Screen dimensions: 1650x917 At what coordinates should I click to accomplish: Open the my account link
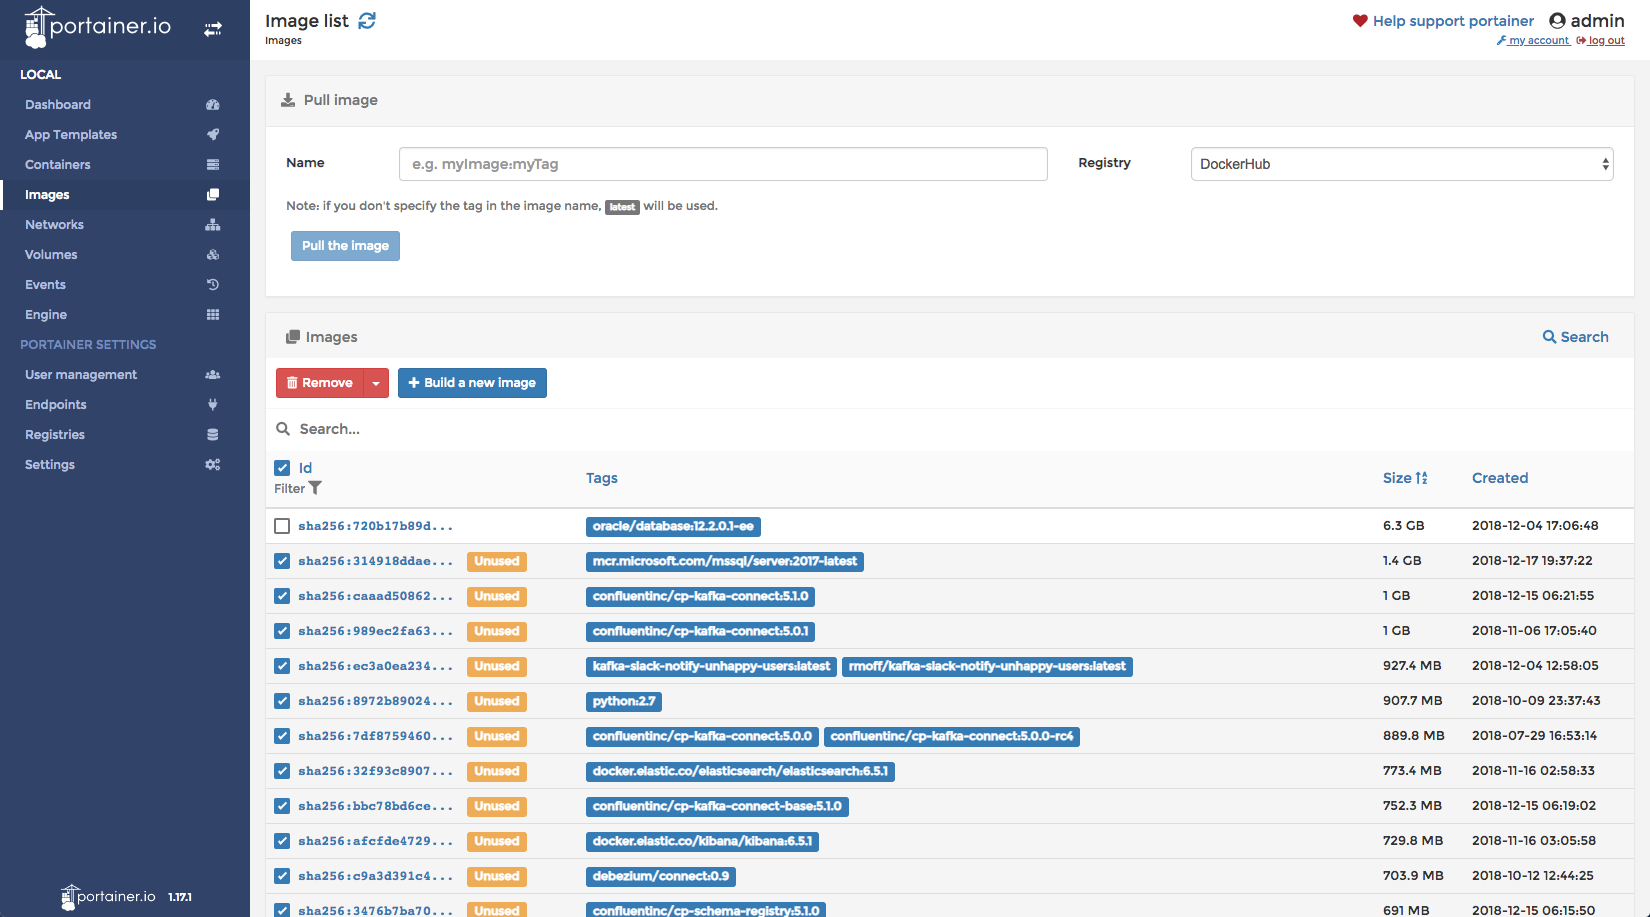coord(1537,41)
